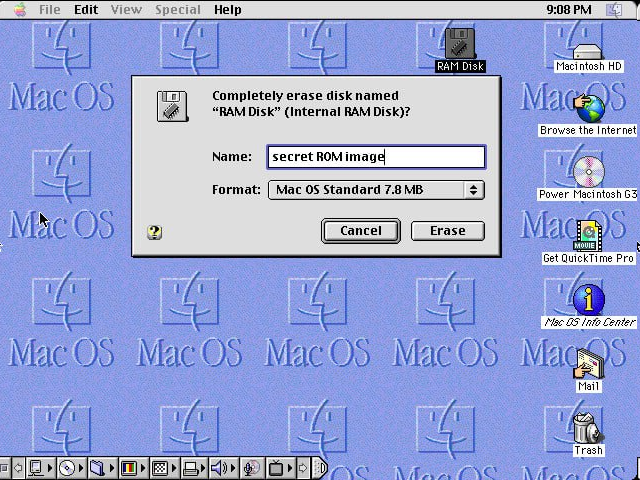This screenshot has height=480, width=640.
Task: Click the Trash icon
Action: tap(588, 428)
